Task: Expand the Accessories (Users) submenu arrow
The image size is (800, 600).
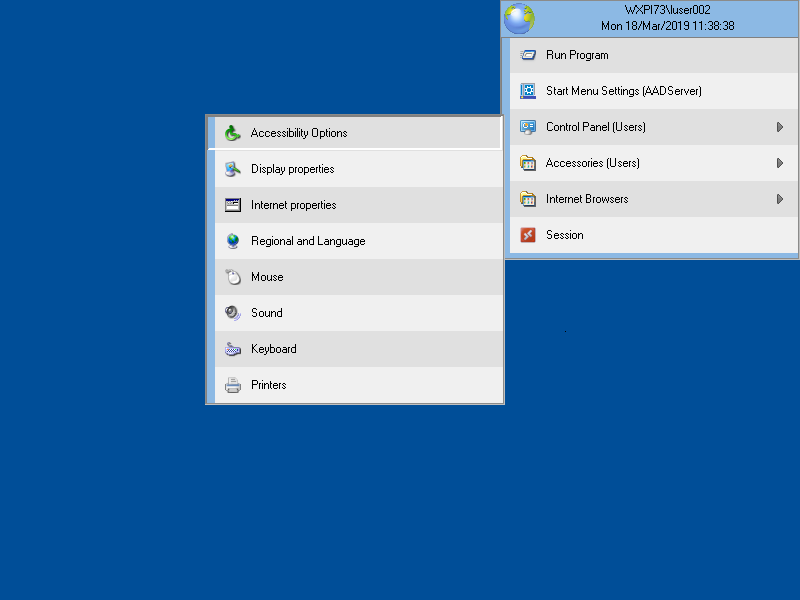Action: (x=779, y=163)
